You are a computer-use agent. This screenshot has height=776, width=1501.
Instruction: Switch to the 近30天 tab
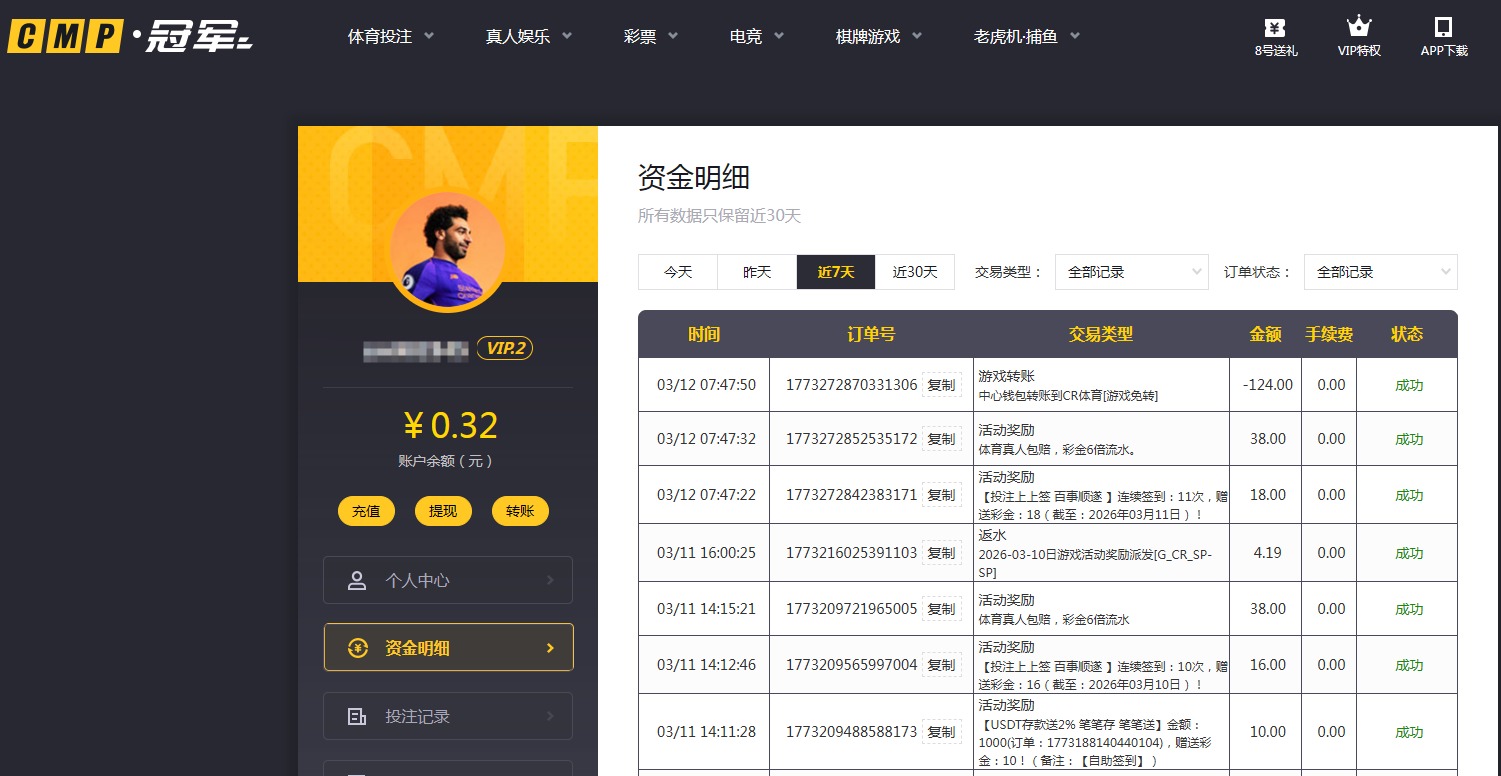[x=914, y=271]
